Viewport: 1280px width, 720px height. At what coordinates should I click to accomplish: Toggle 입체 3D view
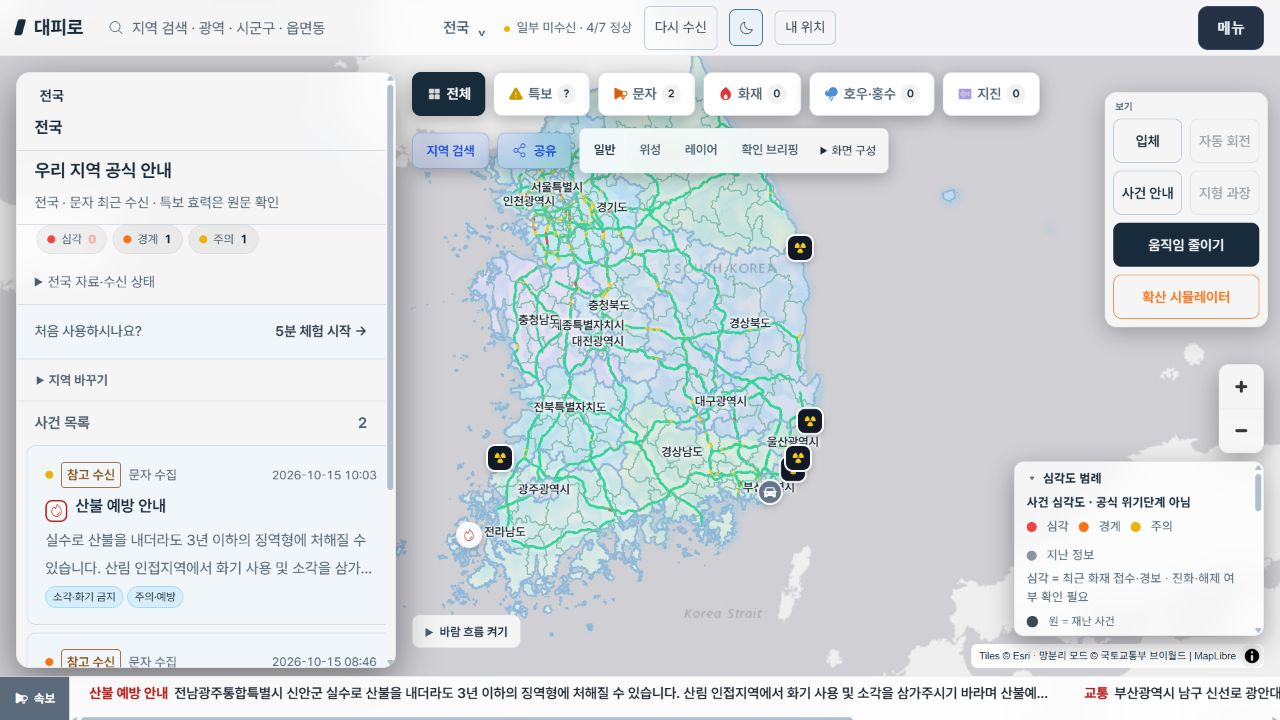(1147, 141)
